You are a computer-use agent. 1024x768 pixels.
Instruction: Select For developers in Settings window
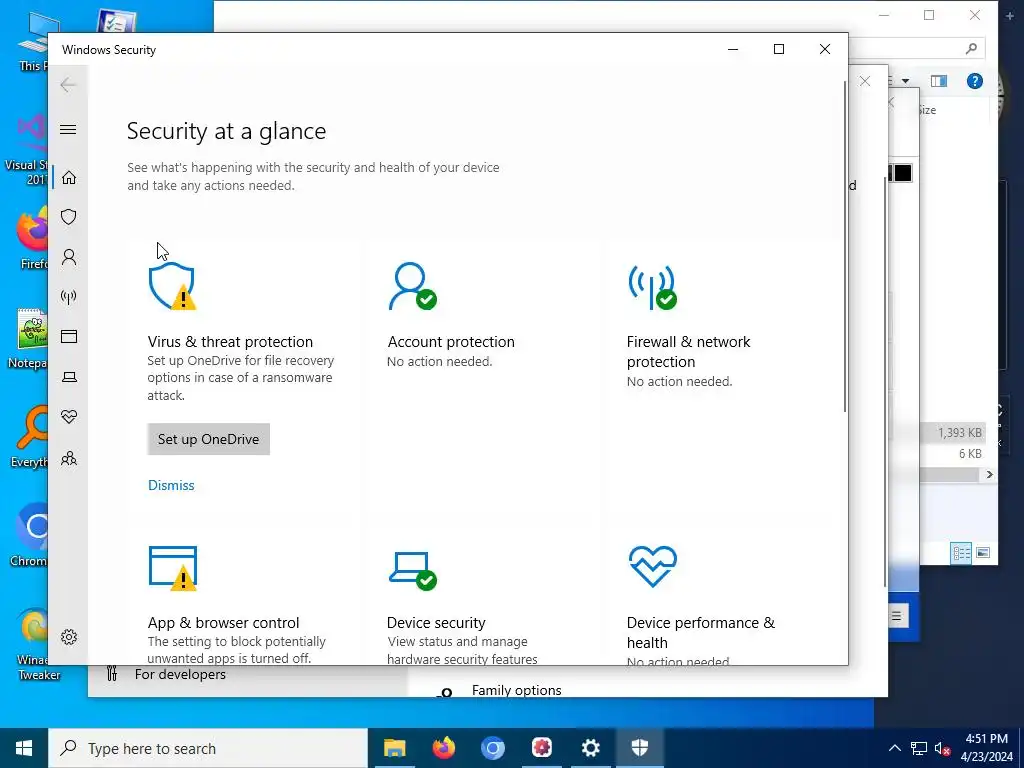click(x=180, y=674)
